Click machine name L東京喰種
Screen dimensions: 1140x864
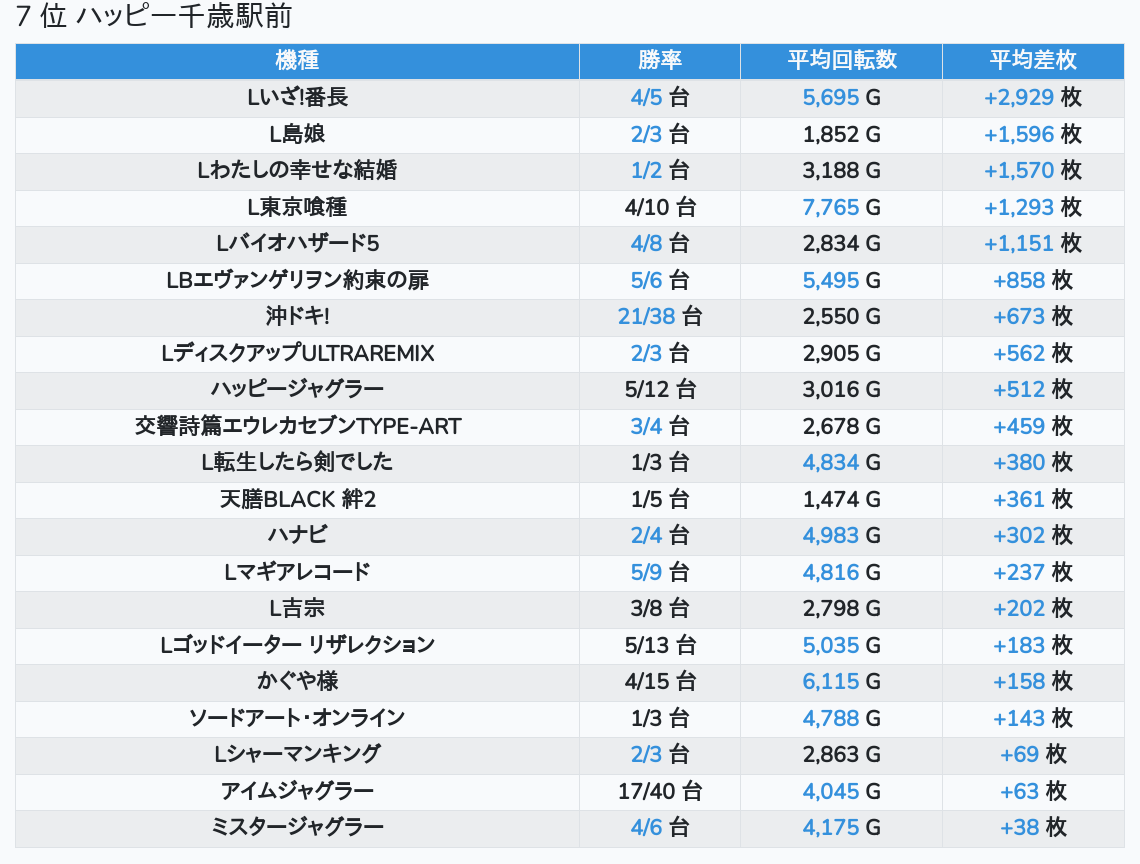point(297,207)
